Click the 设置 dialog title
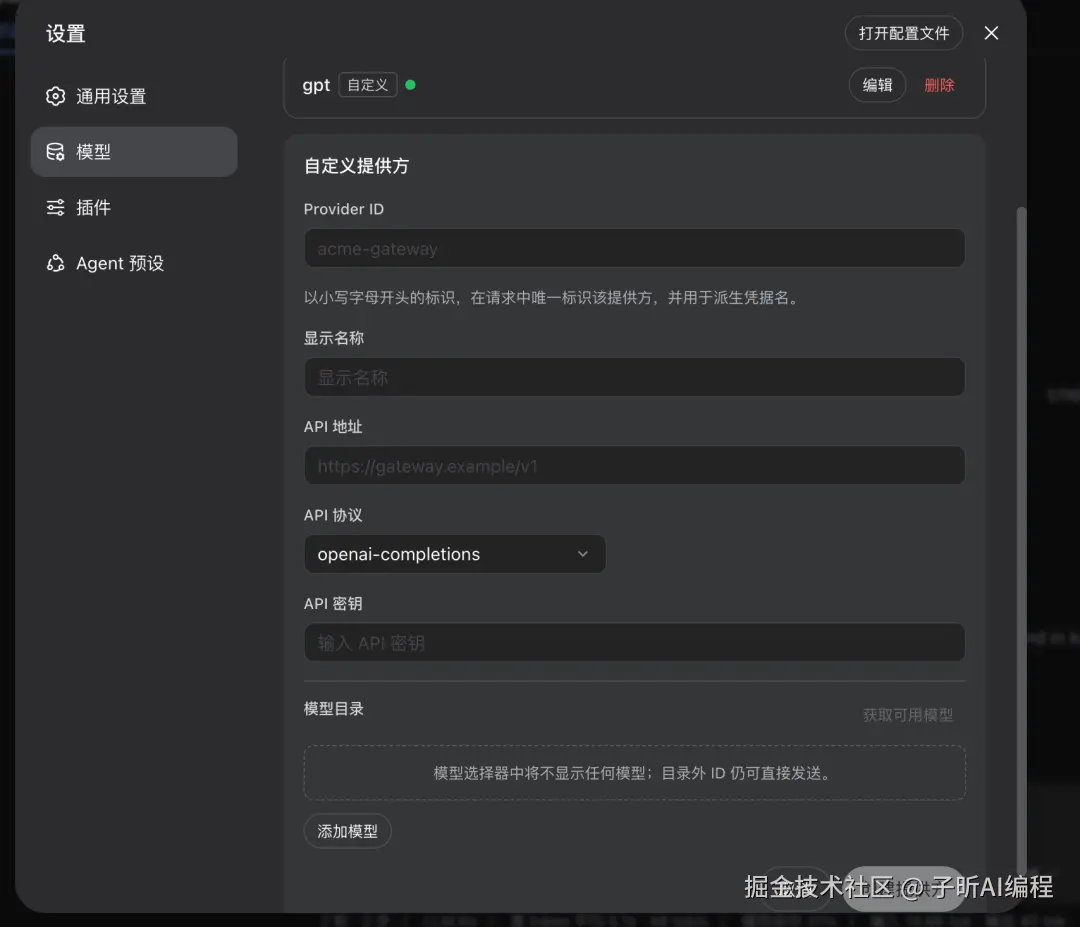Screen dimensions: 1080x927 click(65, 34)
